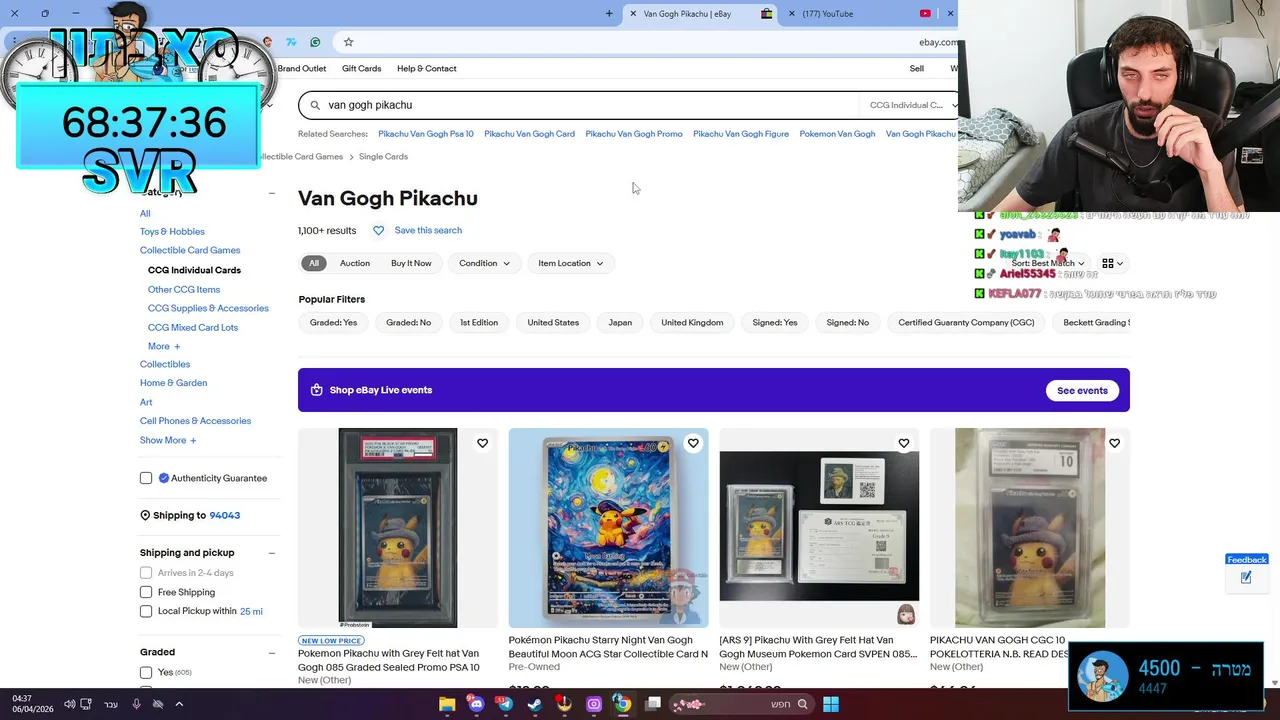This screenshot has width=1280, height=720.
Task: Change the 25 mi pickup distance
Action: [251, 611]
